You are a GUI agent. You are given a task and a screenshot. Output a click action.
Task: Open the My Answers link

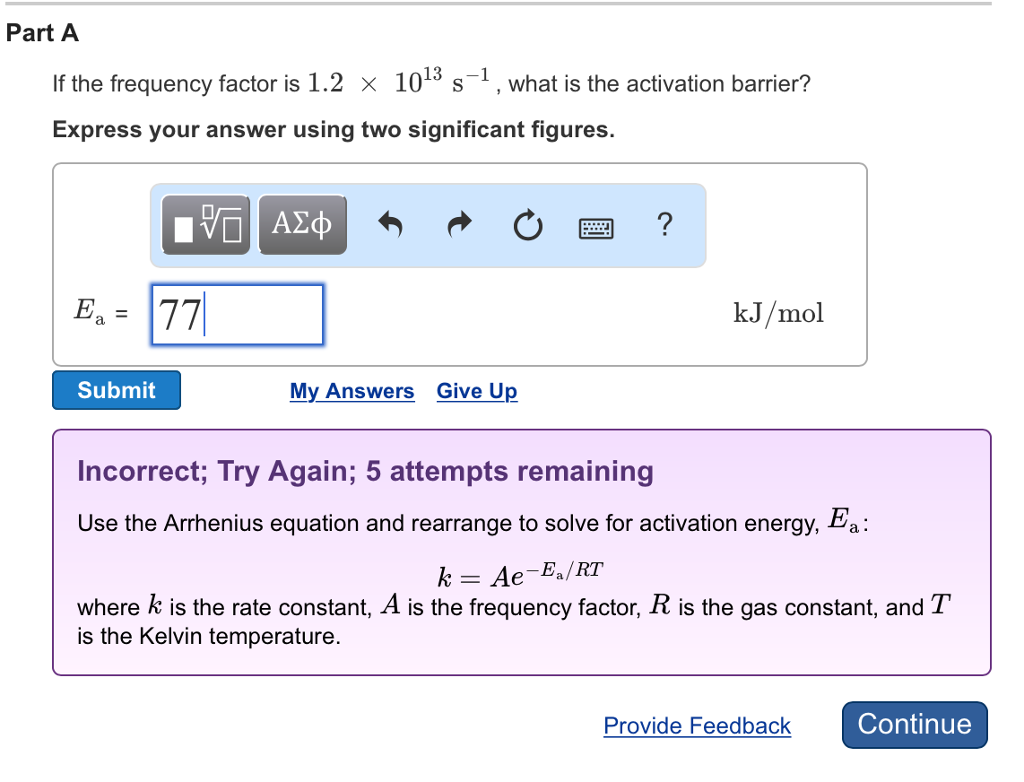[351, 391]
